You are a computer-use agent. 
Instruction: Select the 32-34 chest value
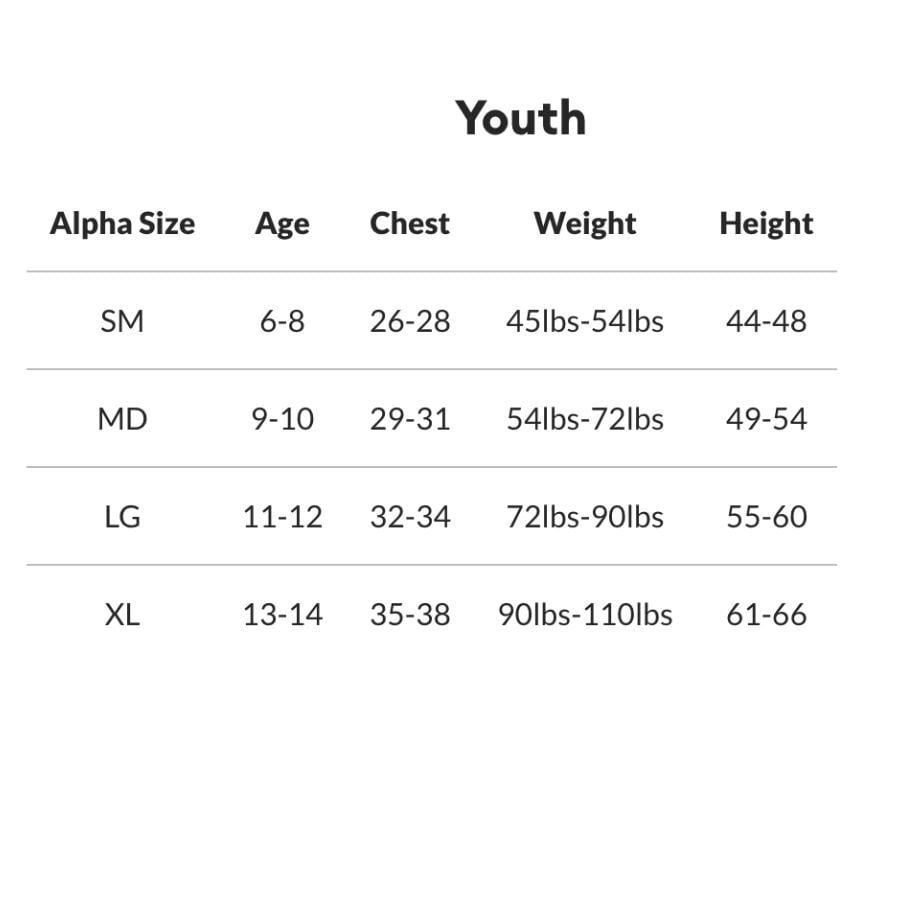410,516
